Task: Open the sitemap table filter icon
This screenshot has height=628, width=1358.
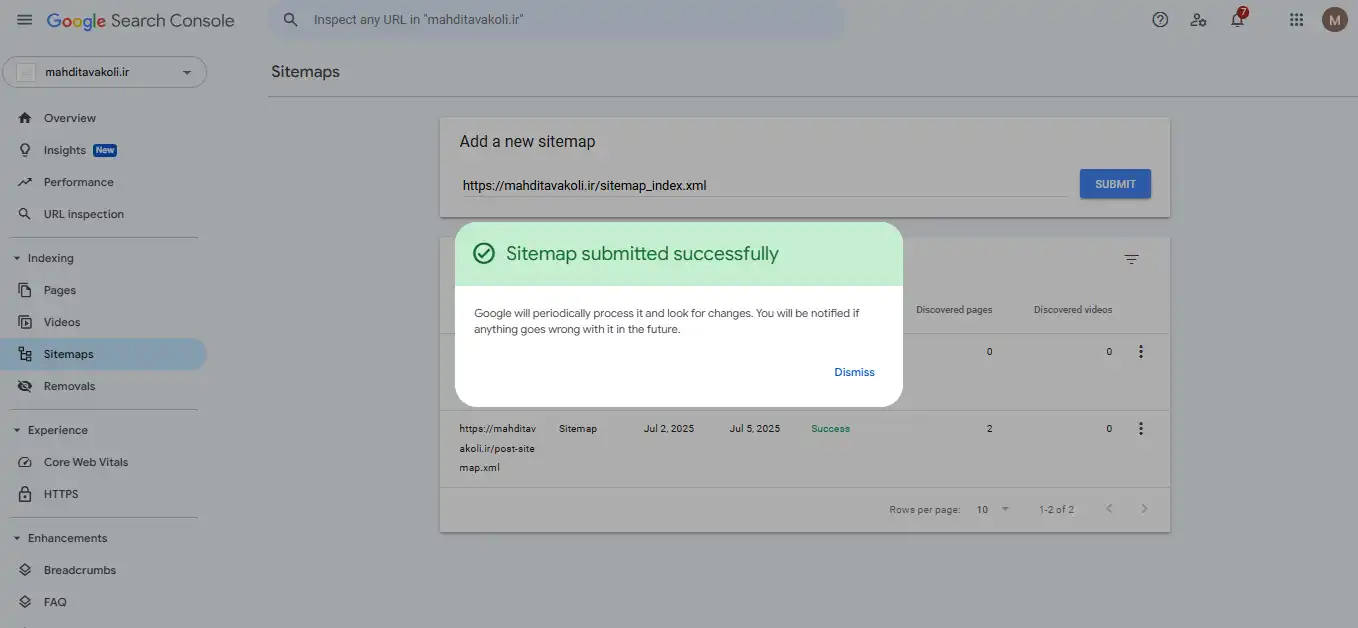Action: 1131,259
